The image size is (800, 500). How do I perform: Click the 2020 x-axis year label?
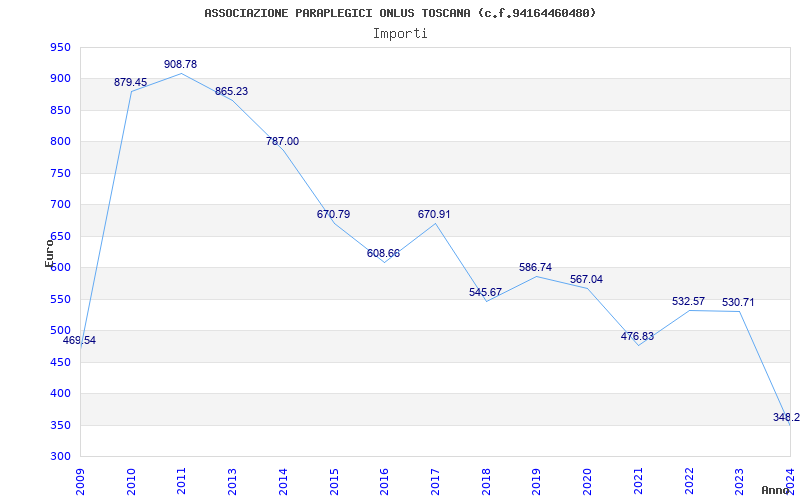point(587,481)
